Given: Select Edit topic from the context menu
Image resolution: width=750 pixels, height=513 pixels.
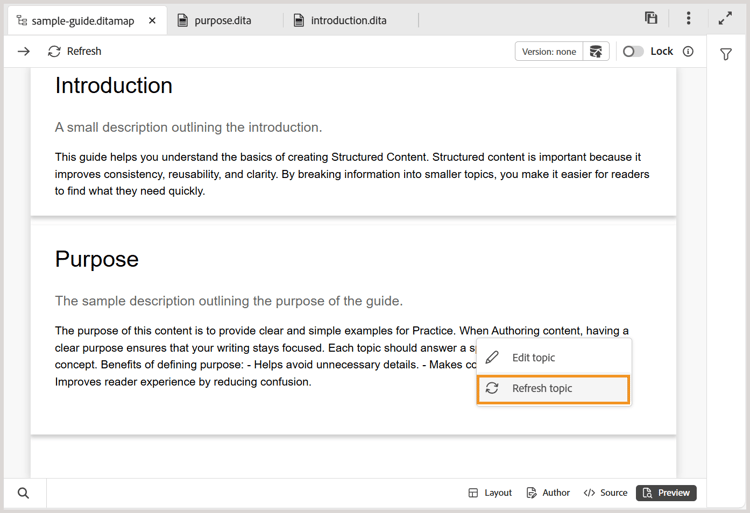Looking at the screenshot, I should (x=533, y=358).
